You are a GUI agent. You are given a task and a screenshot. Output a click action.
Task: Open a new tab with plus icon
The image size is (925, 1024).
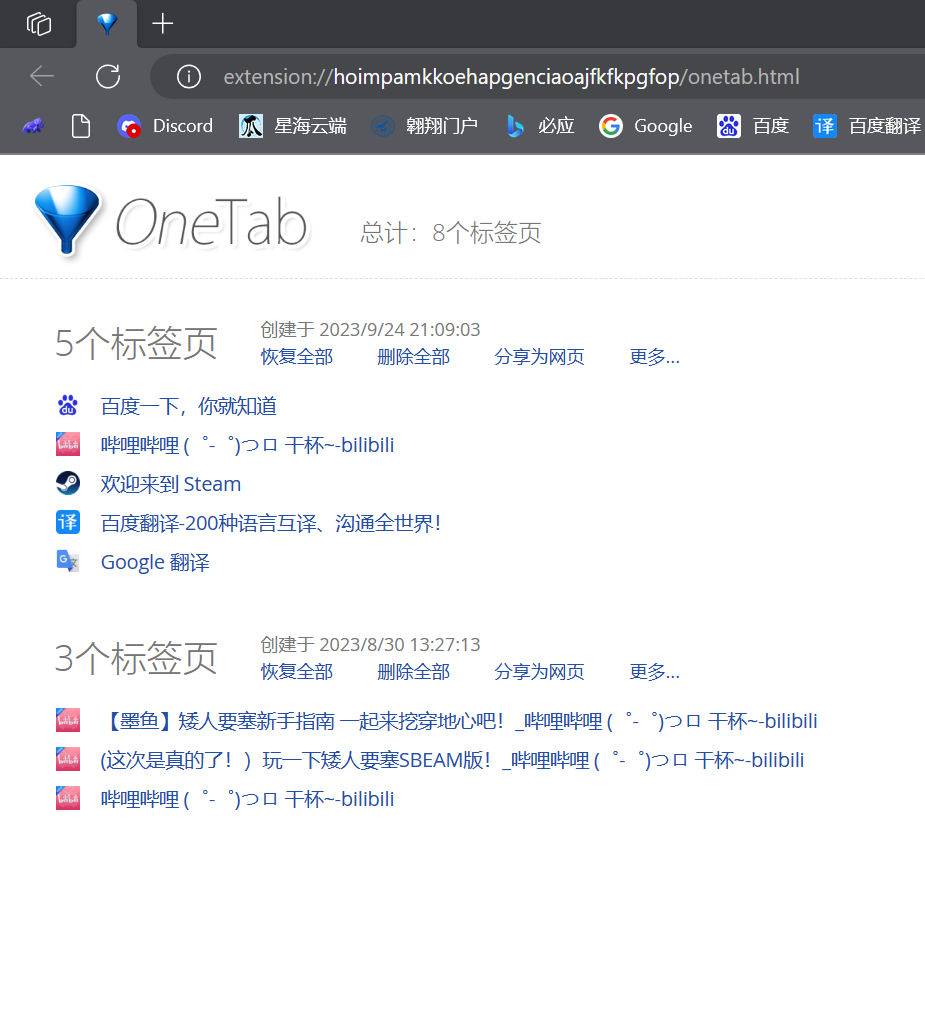click(162, 24)
